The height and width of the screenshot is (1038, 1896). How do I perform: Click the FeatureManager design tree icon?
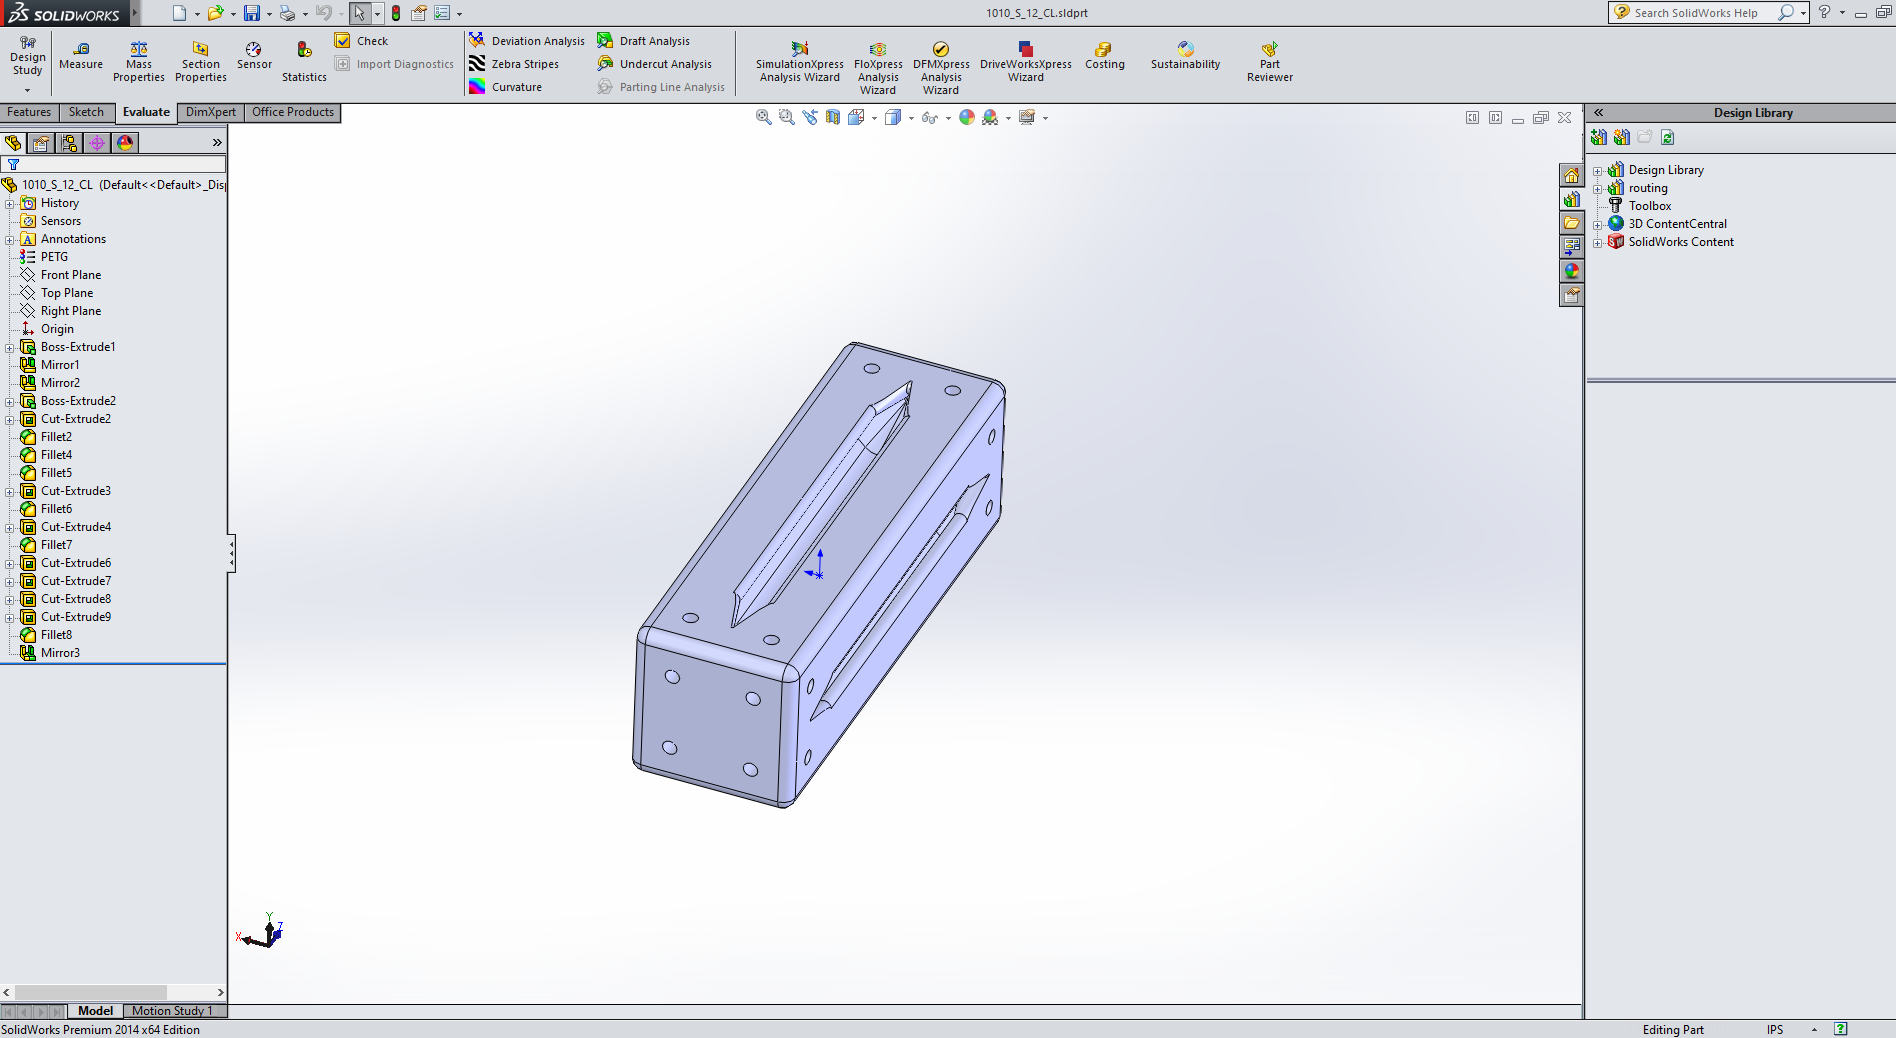pos(13,143)
